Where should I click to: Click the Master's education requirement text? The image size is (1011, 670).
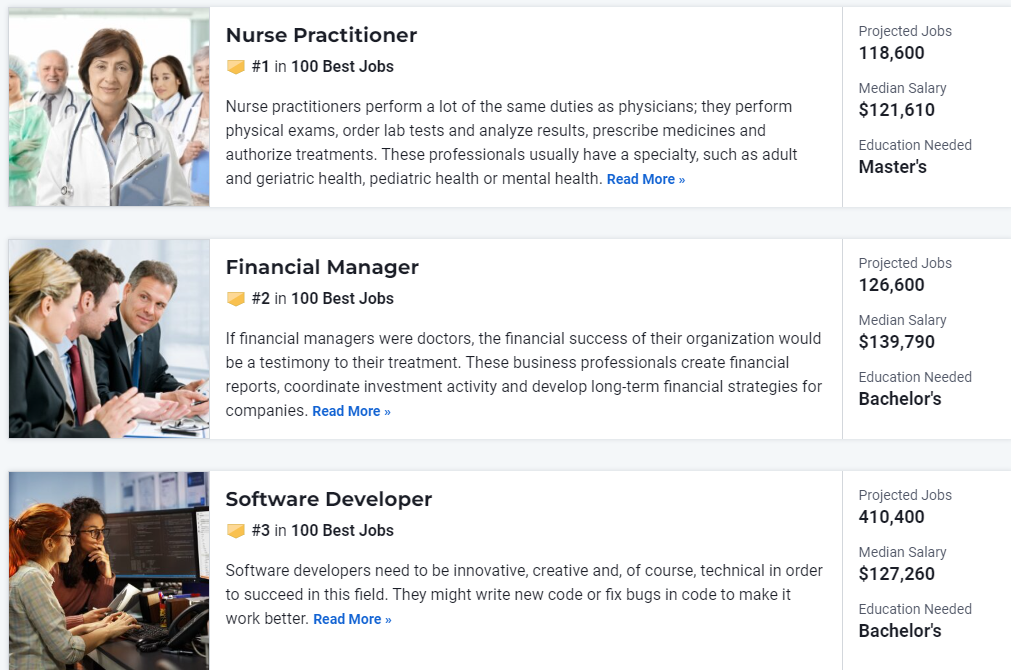pyautogui.click(x=892, y=167)
